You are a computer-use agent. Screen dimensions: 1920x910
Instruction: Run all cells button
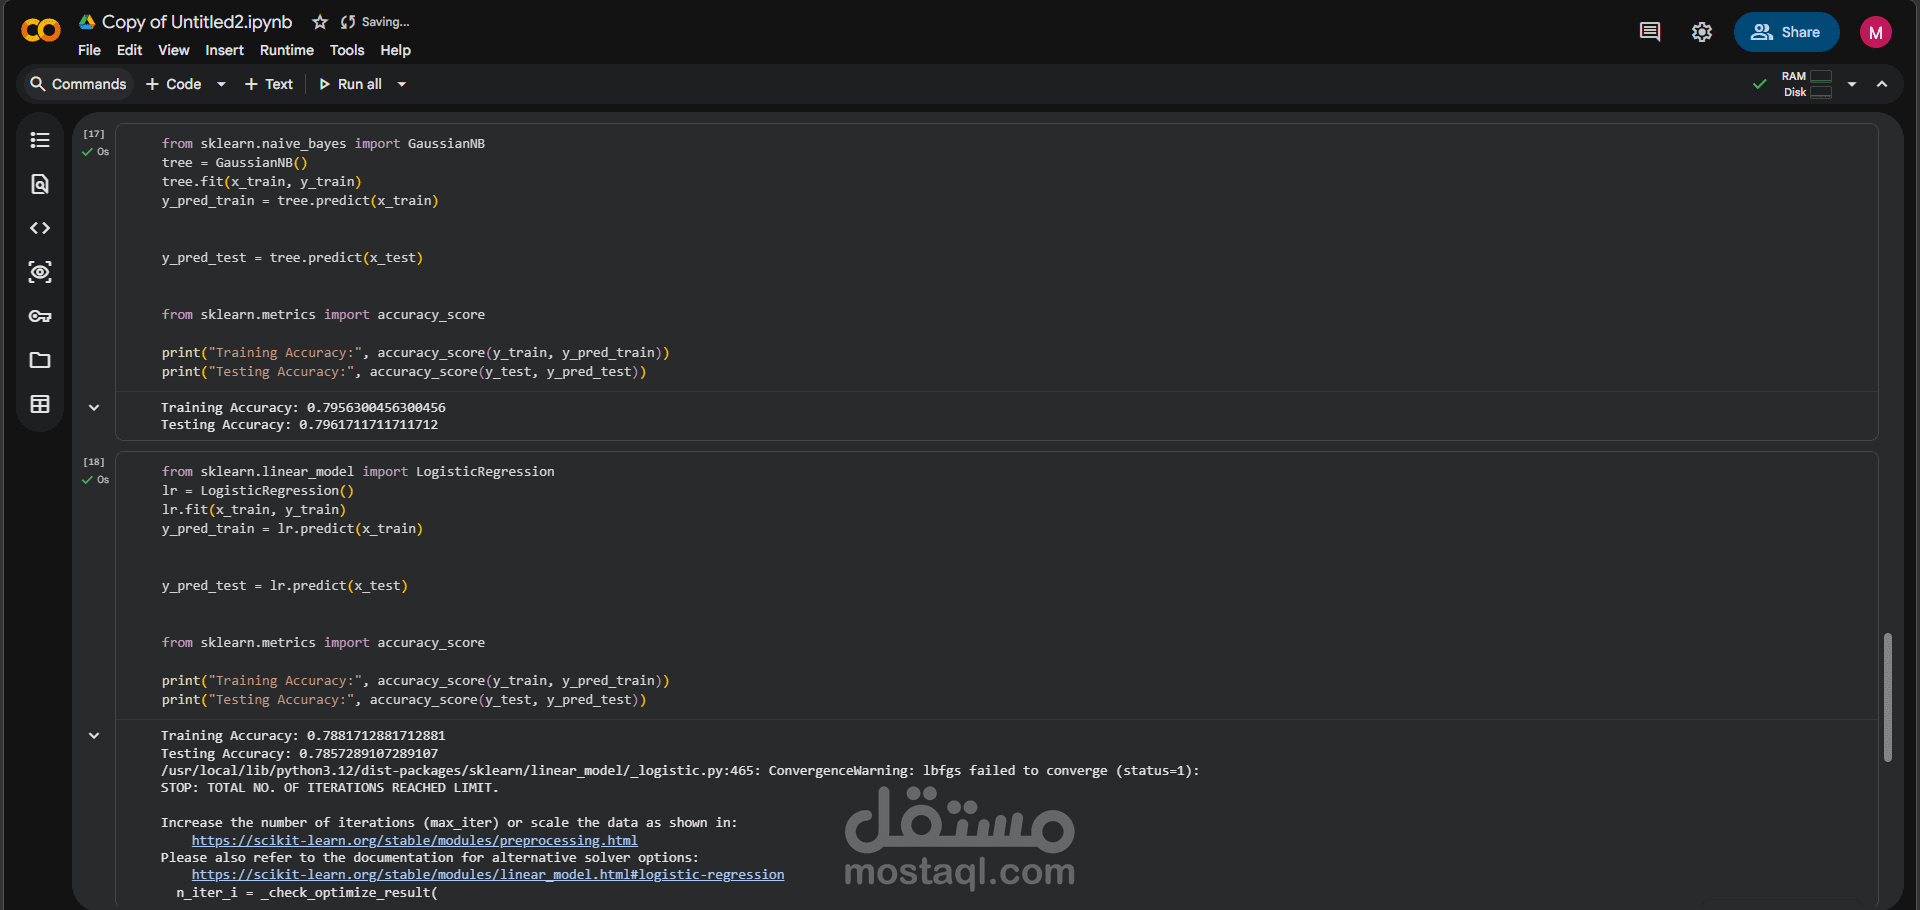pos(351,84)
